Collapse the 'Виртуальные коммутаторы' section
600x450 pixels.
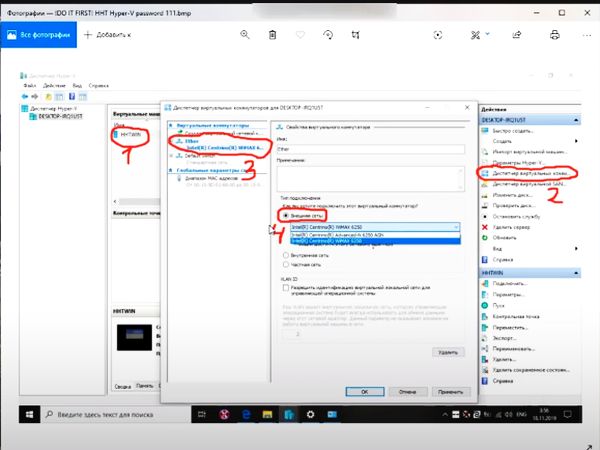tap(171, 126)
